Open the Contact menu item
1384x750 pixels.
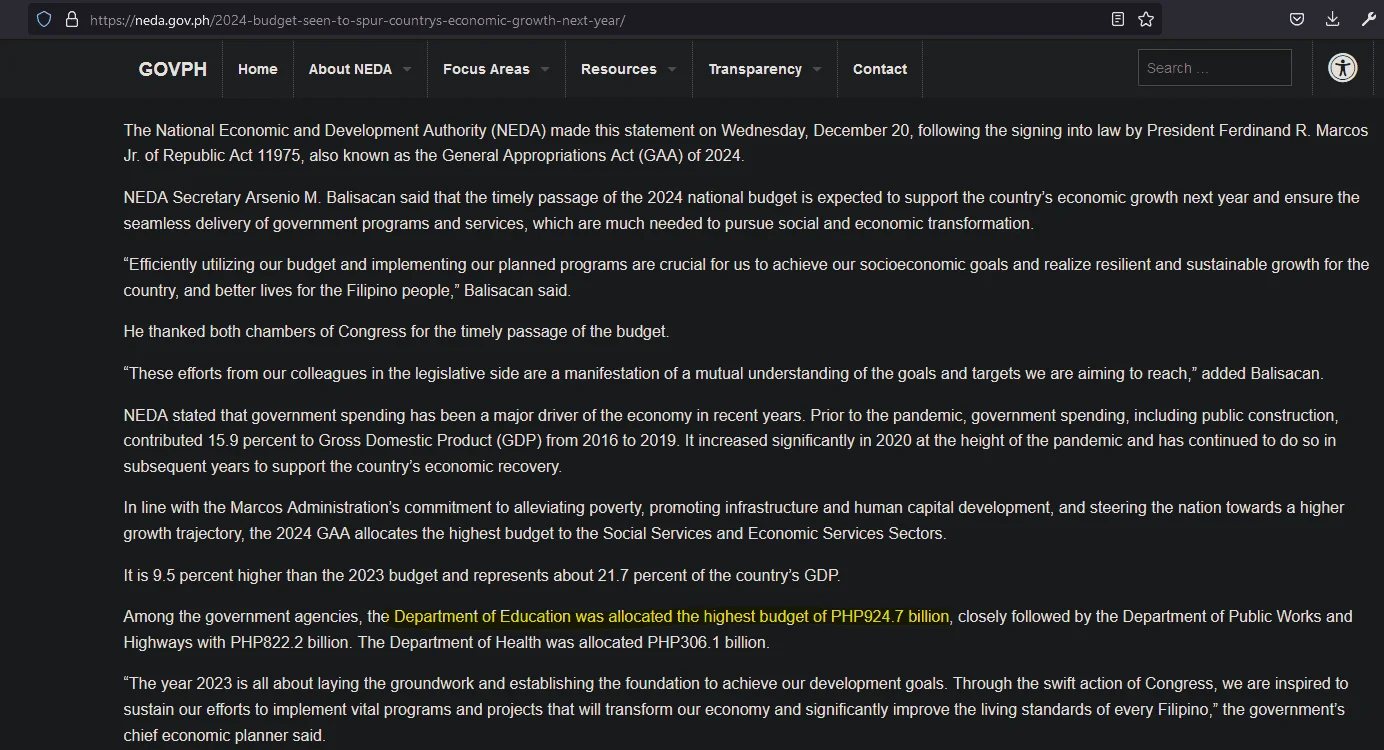880,69
